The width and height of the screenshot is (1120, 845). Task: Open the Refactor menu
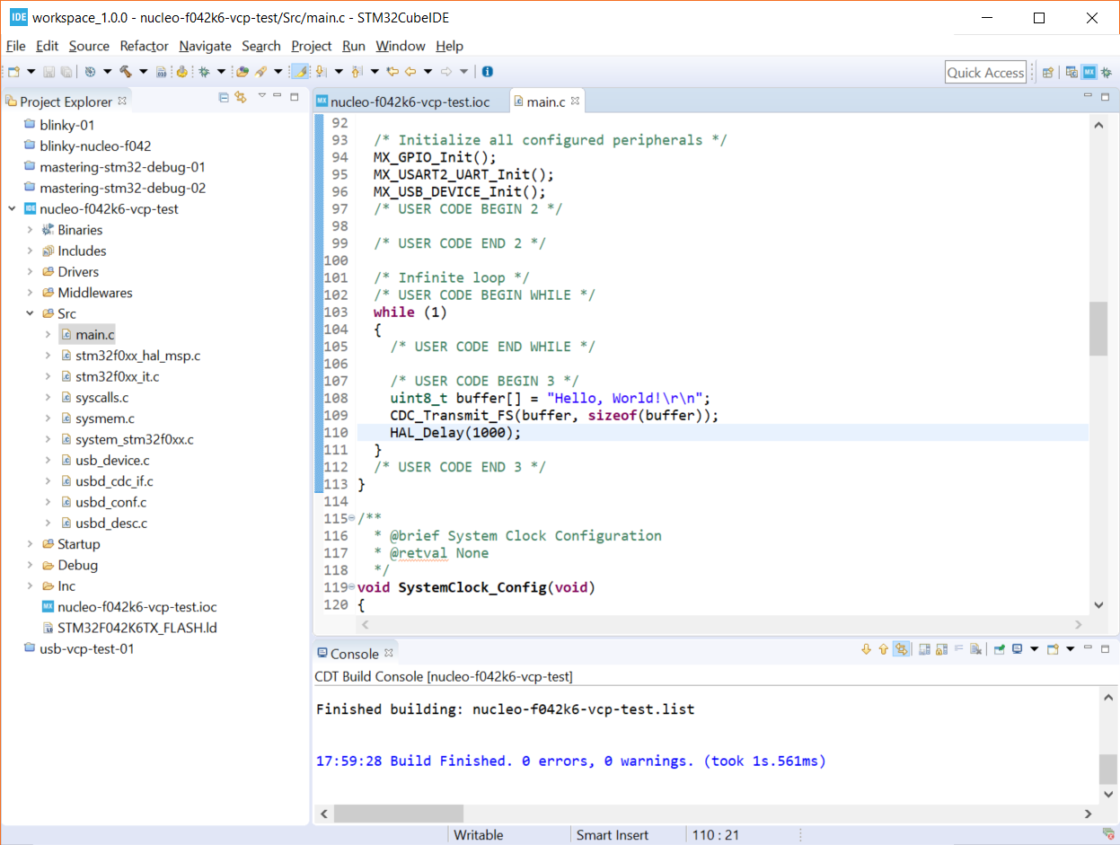point(143,46)
